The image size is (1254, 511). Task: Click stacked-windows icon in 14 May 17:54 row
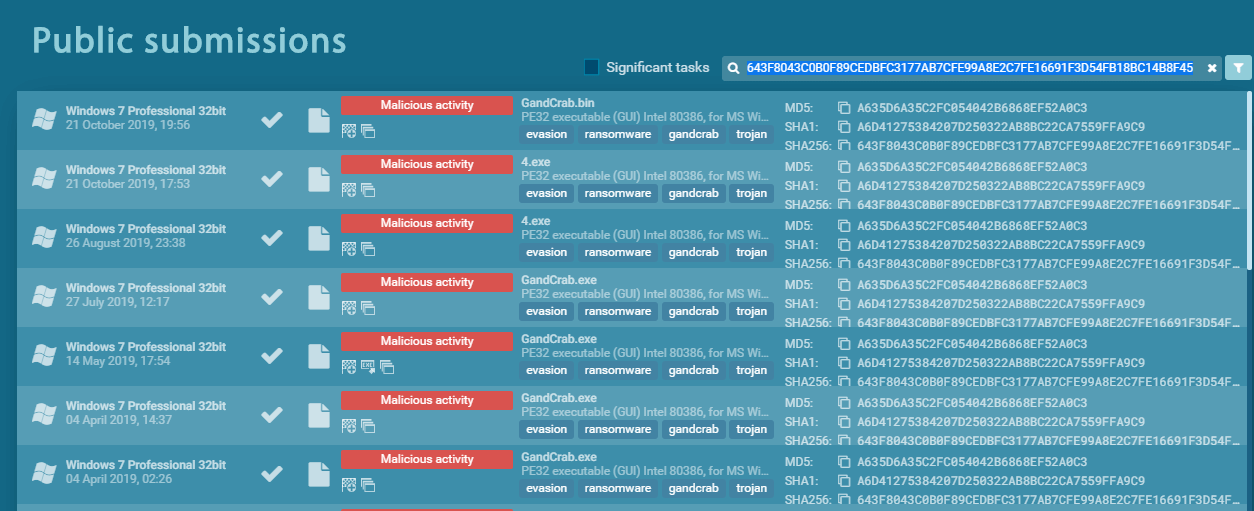pyautogui.click(x=387, y=367)
